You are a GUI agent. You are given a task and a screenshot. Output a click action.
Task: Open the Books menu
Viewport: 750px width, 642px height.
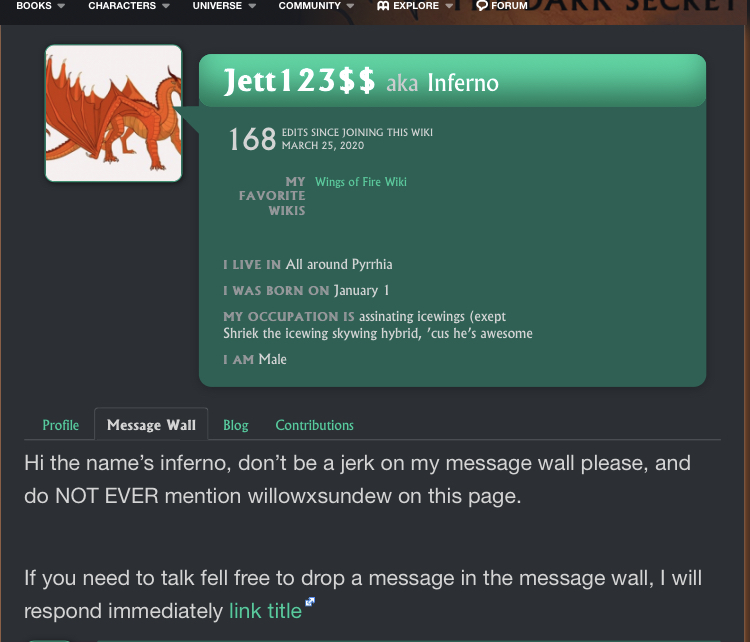pos(34,6)
